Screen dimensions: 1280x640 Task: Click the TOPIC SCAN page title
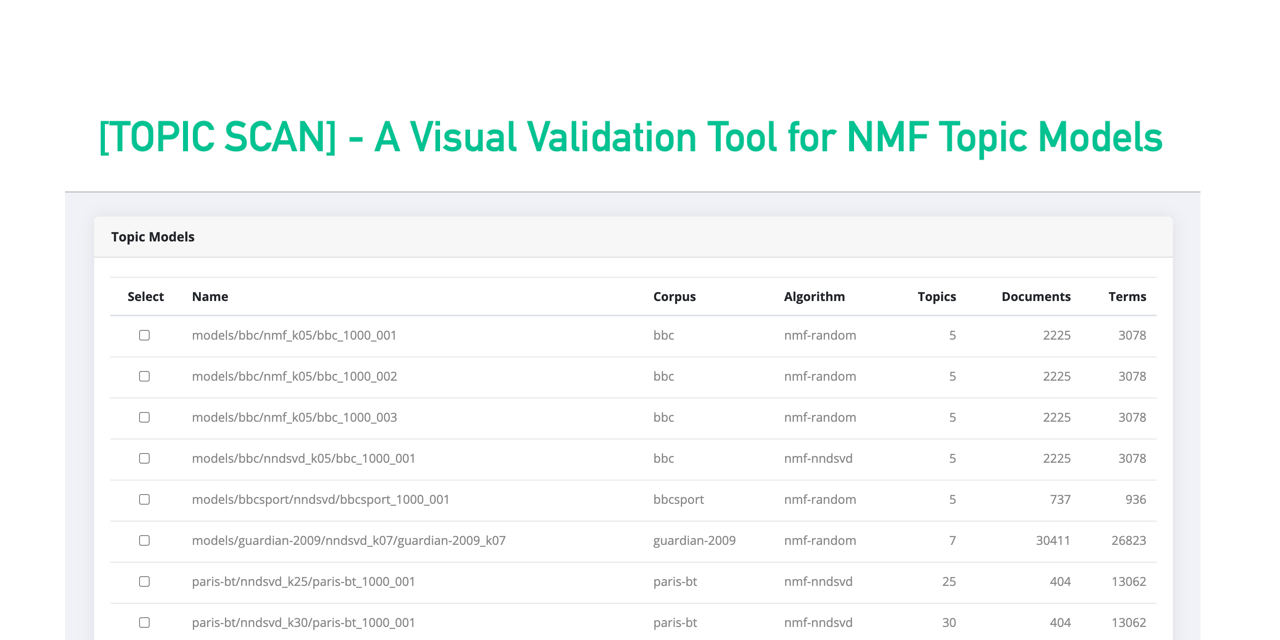tap(629, 137)
